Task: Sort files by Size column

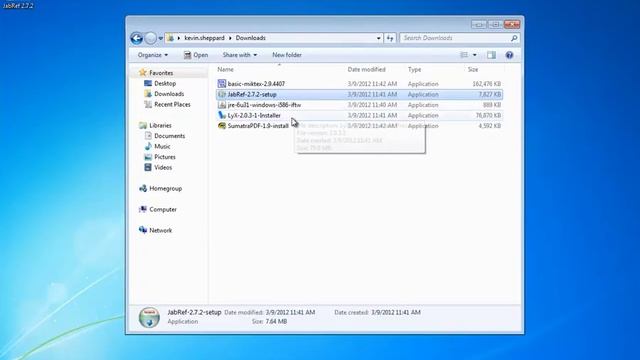Action: click(473, 69)
